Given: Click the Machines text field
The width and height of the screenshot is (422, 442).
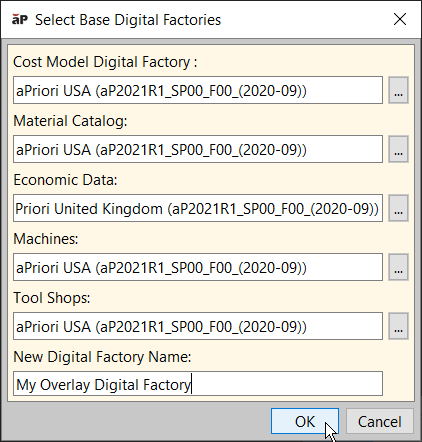Looking at the screenshot, I should point(198,267).
